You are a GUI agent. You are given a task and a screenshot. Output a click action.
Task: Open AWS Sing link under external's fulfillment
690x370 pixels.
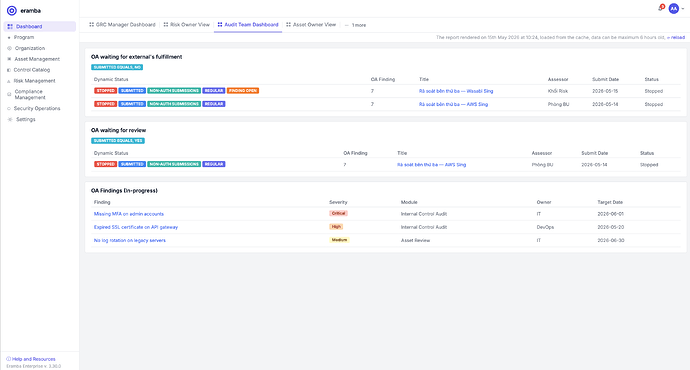coord(453,104)
